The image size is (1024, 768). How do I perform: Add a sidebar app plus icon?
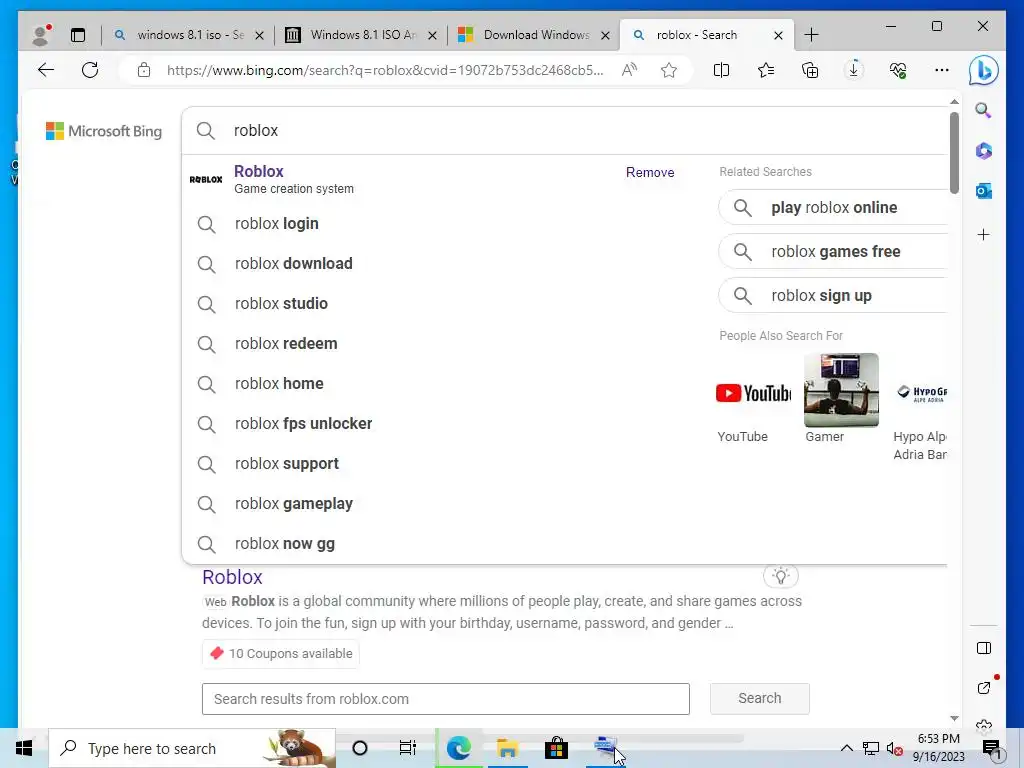(x=984, y=234)
